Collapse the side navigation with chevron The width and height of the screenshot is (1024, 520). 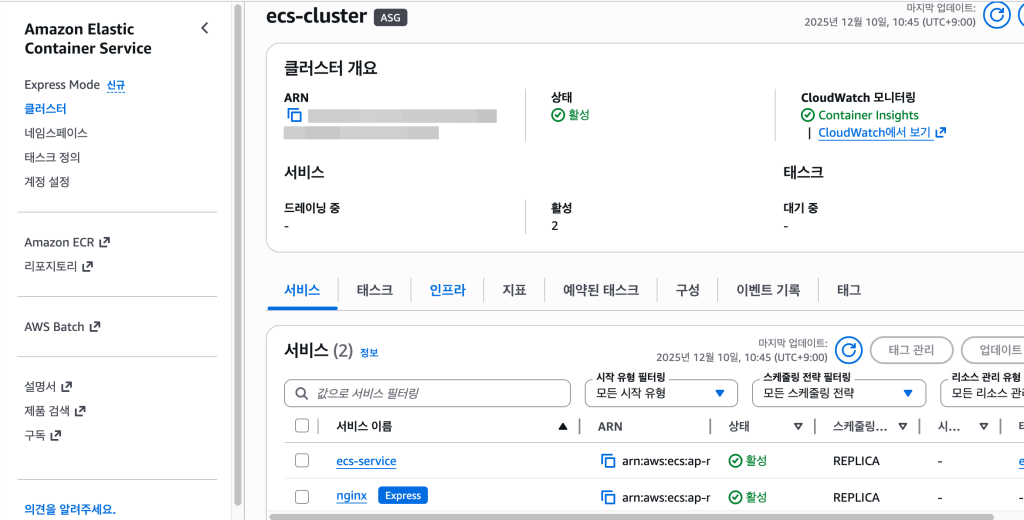point(205,28)
